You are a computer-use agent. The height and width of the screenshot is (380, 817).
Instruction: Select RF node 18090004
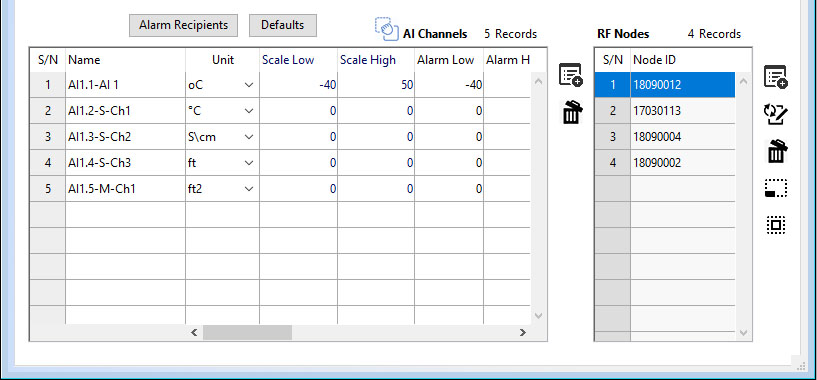click(683, 137)
